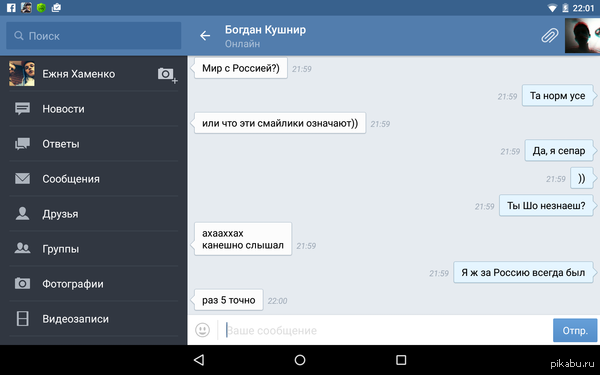Click the Онлайн status text

coord(242,44)
